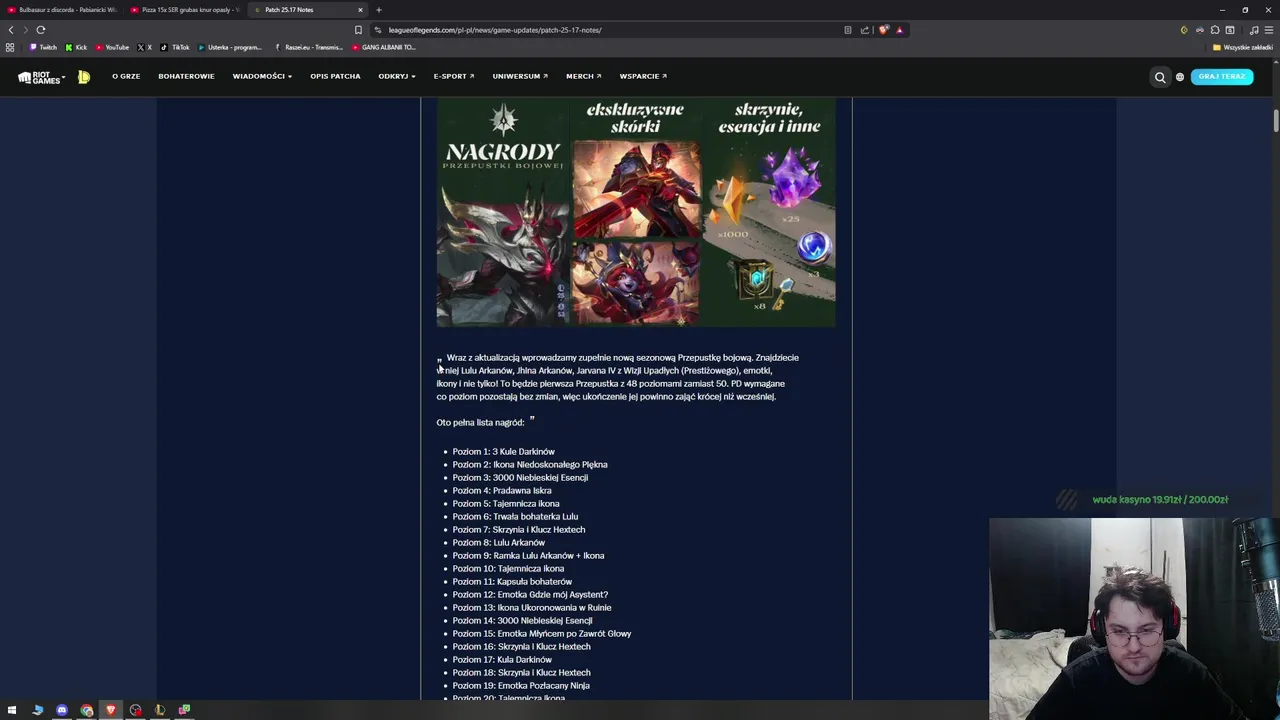
Task: Click the battle pass rewards image
Action: (x=636, y=212)
